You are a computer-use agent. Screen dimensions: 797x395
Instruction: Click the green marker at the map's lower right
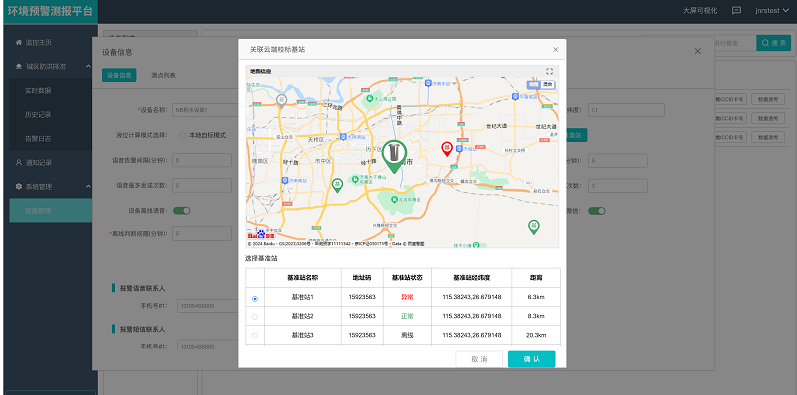click(x=533, y=227)
